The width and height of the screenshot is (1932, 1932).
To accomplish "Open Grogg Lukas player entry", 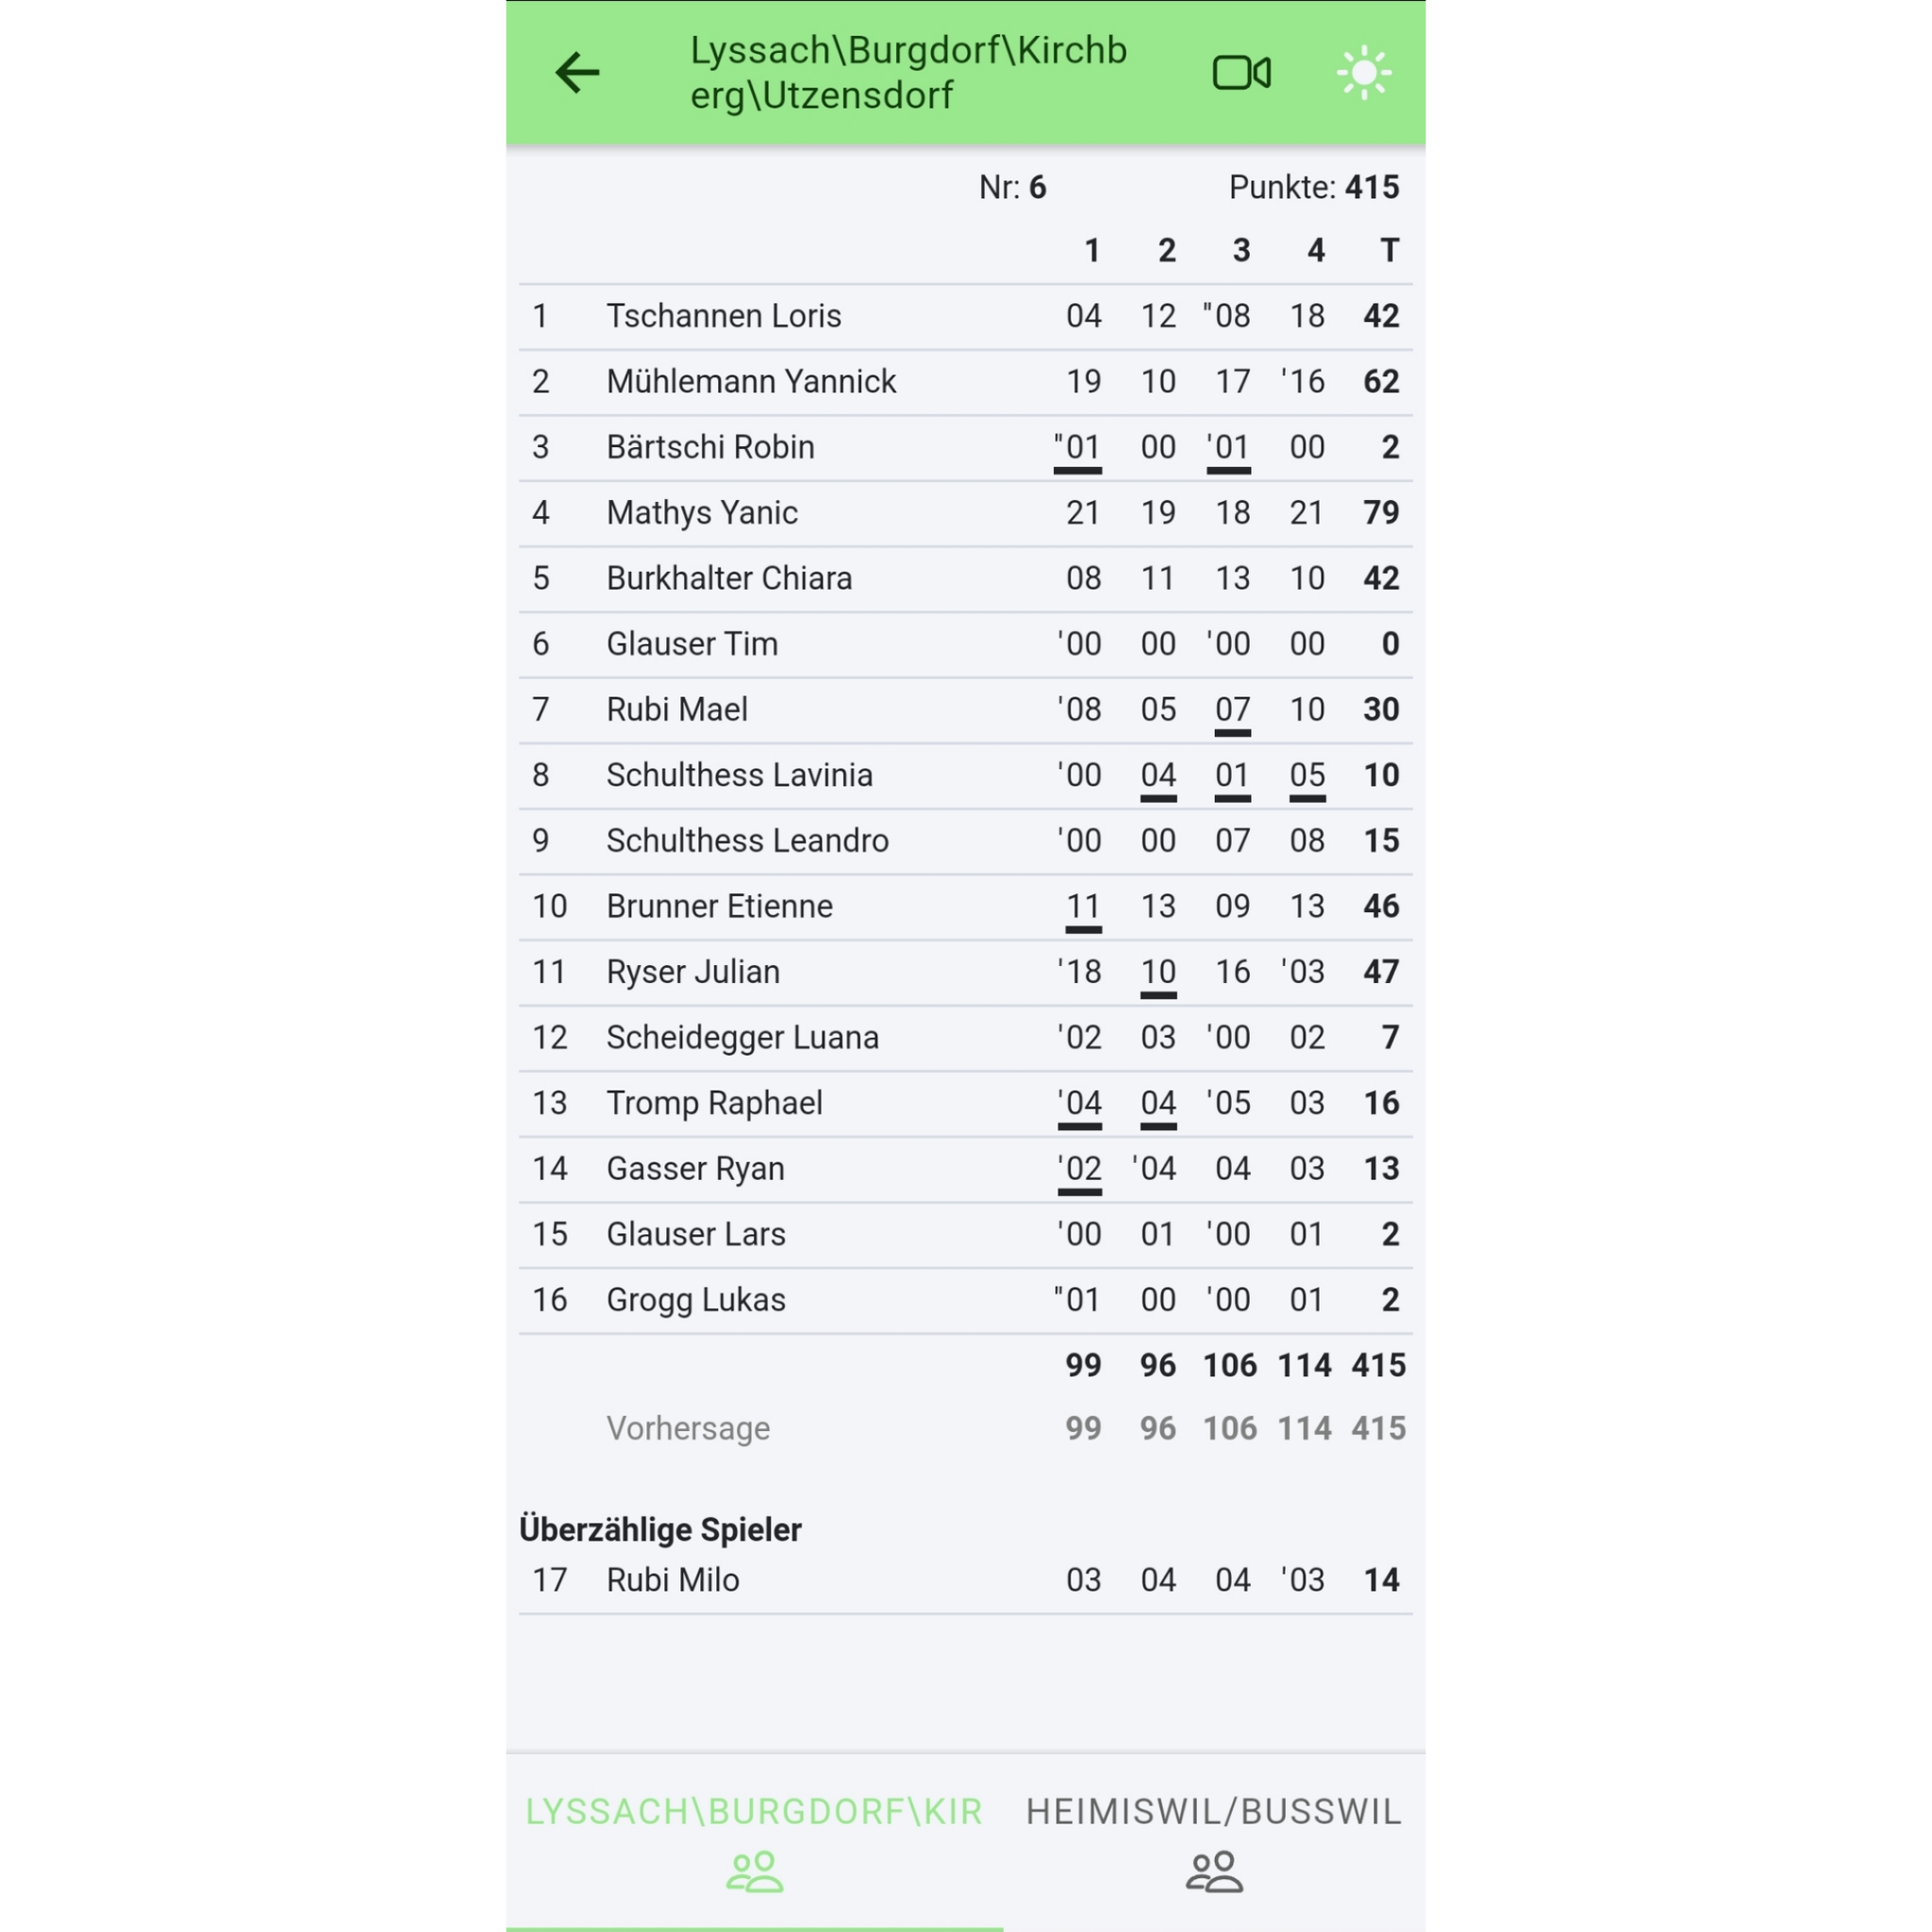I will pyautogui.click(x=965, y=1301).
